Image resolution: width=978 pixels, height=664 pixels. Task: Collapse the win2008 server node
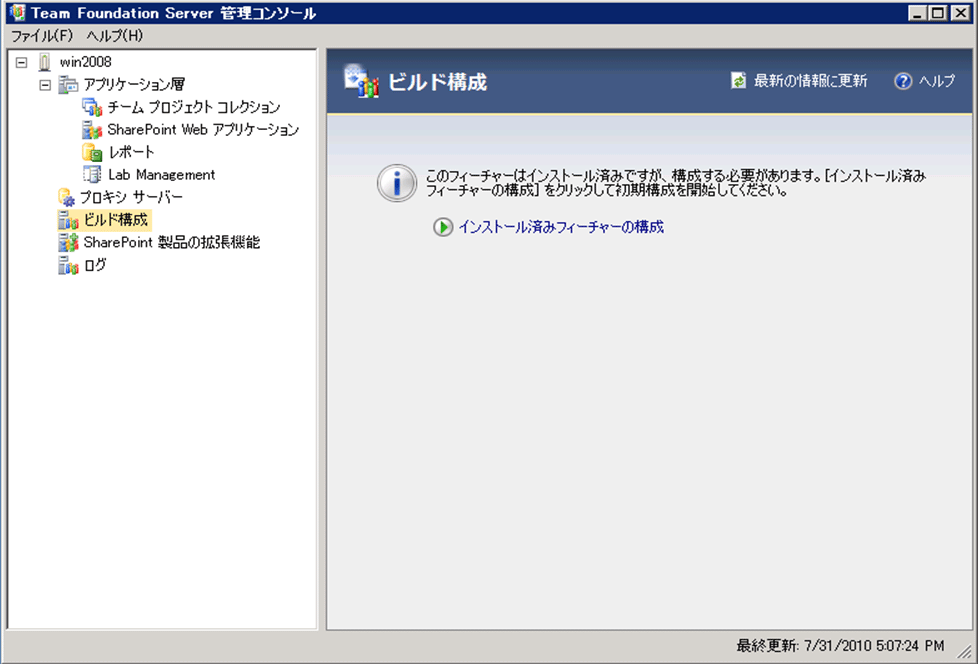[22, 62]
